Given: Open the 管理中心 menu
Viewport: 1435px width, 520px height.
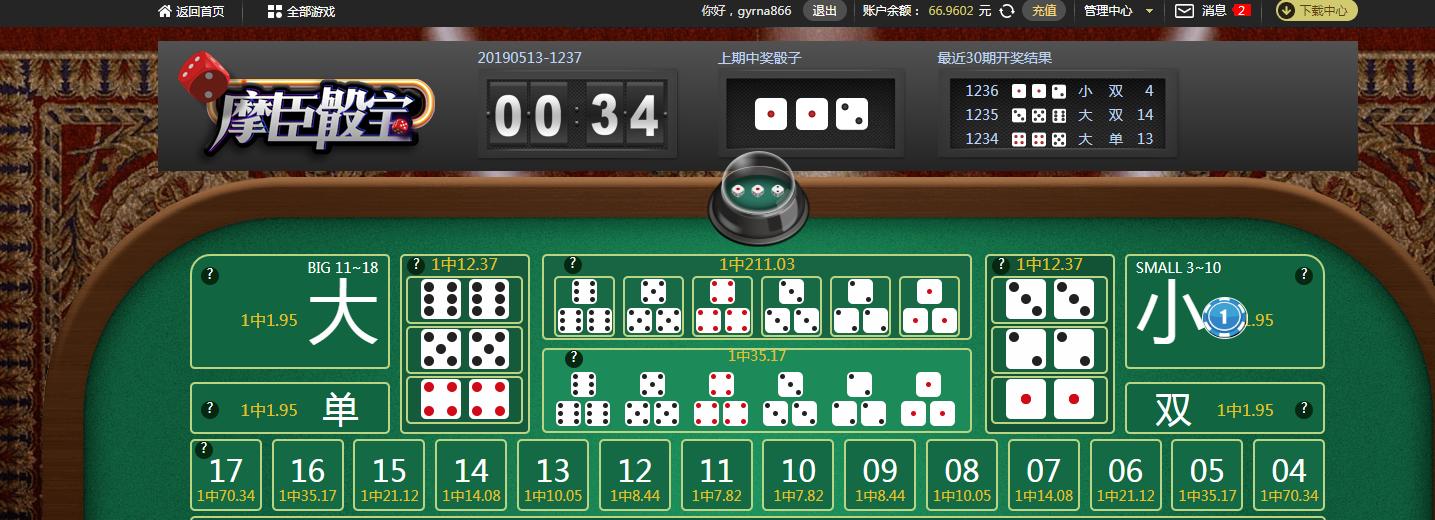Looking at the screenshot, I should point(1108,11).
